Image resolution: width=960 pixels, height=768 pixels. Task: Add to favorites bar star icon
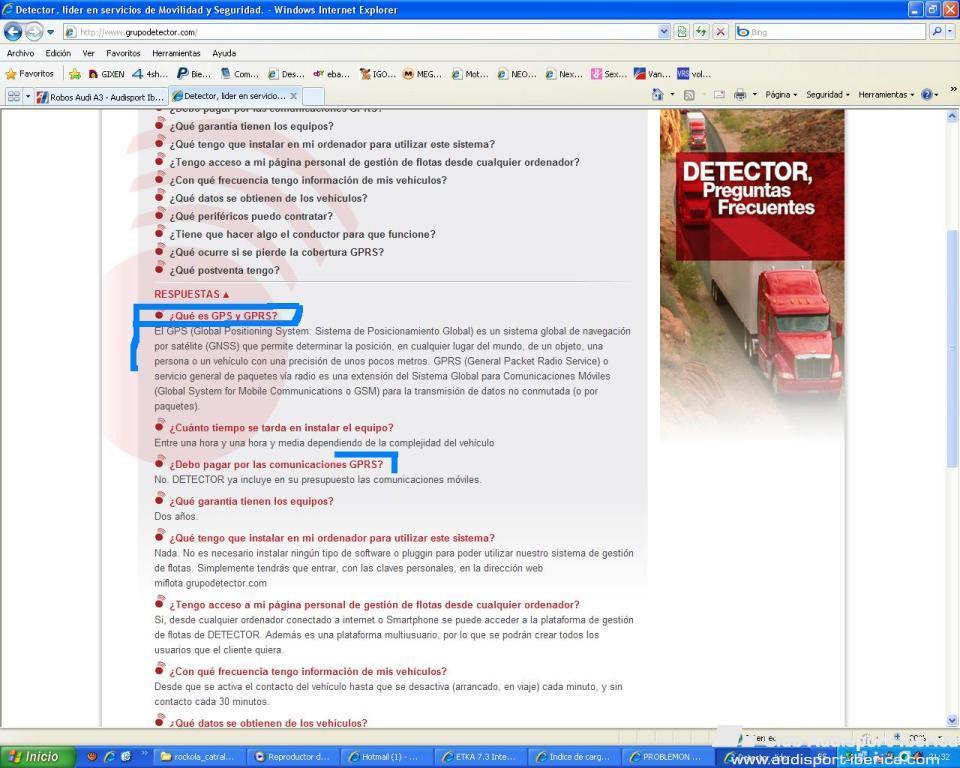pos(75,74)
